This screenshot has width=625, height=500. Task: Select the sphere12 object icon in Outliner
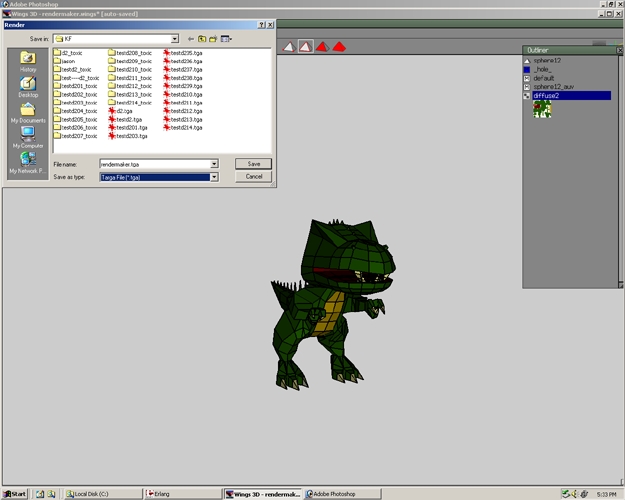(527, 61)
